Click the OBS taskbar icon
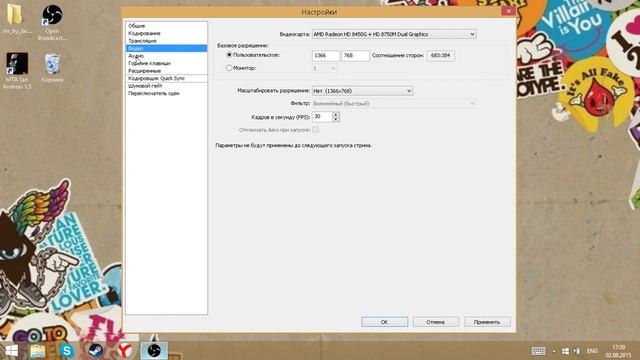 154,351
